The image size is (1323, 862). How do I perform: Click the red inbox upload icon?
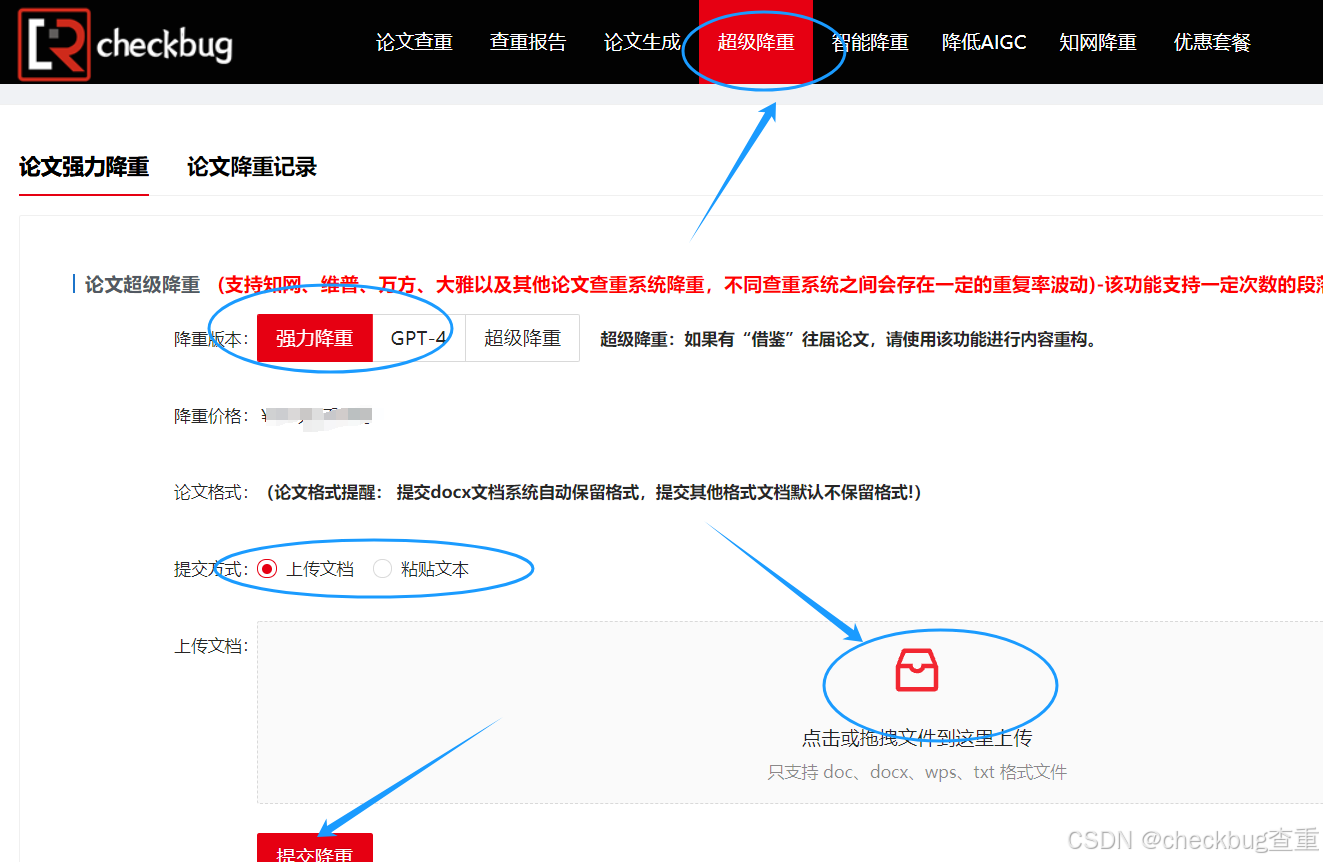coord(917,670)
